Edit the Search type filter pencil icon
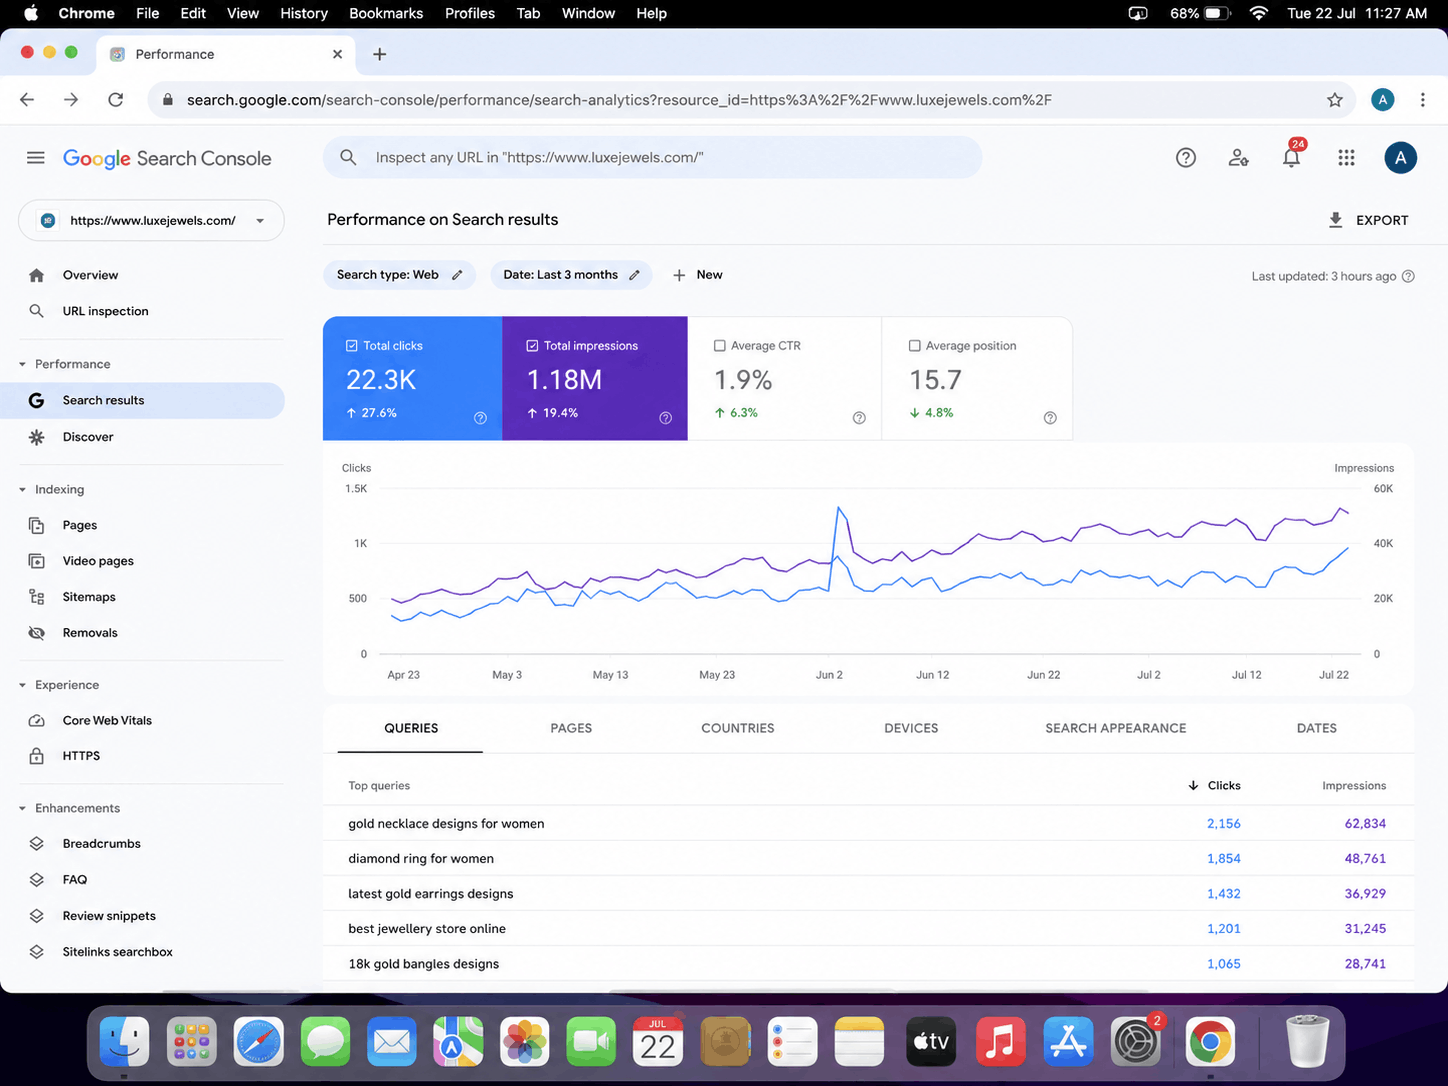Image resolution: width=1448 pixels, height=1086 pixels. point(457,275)
